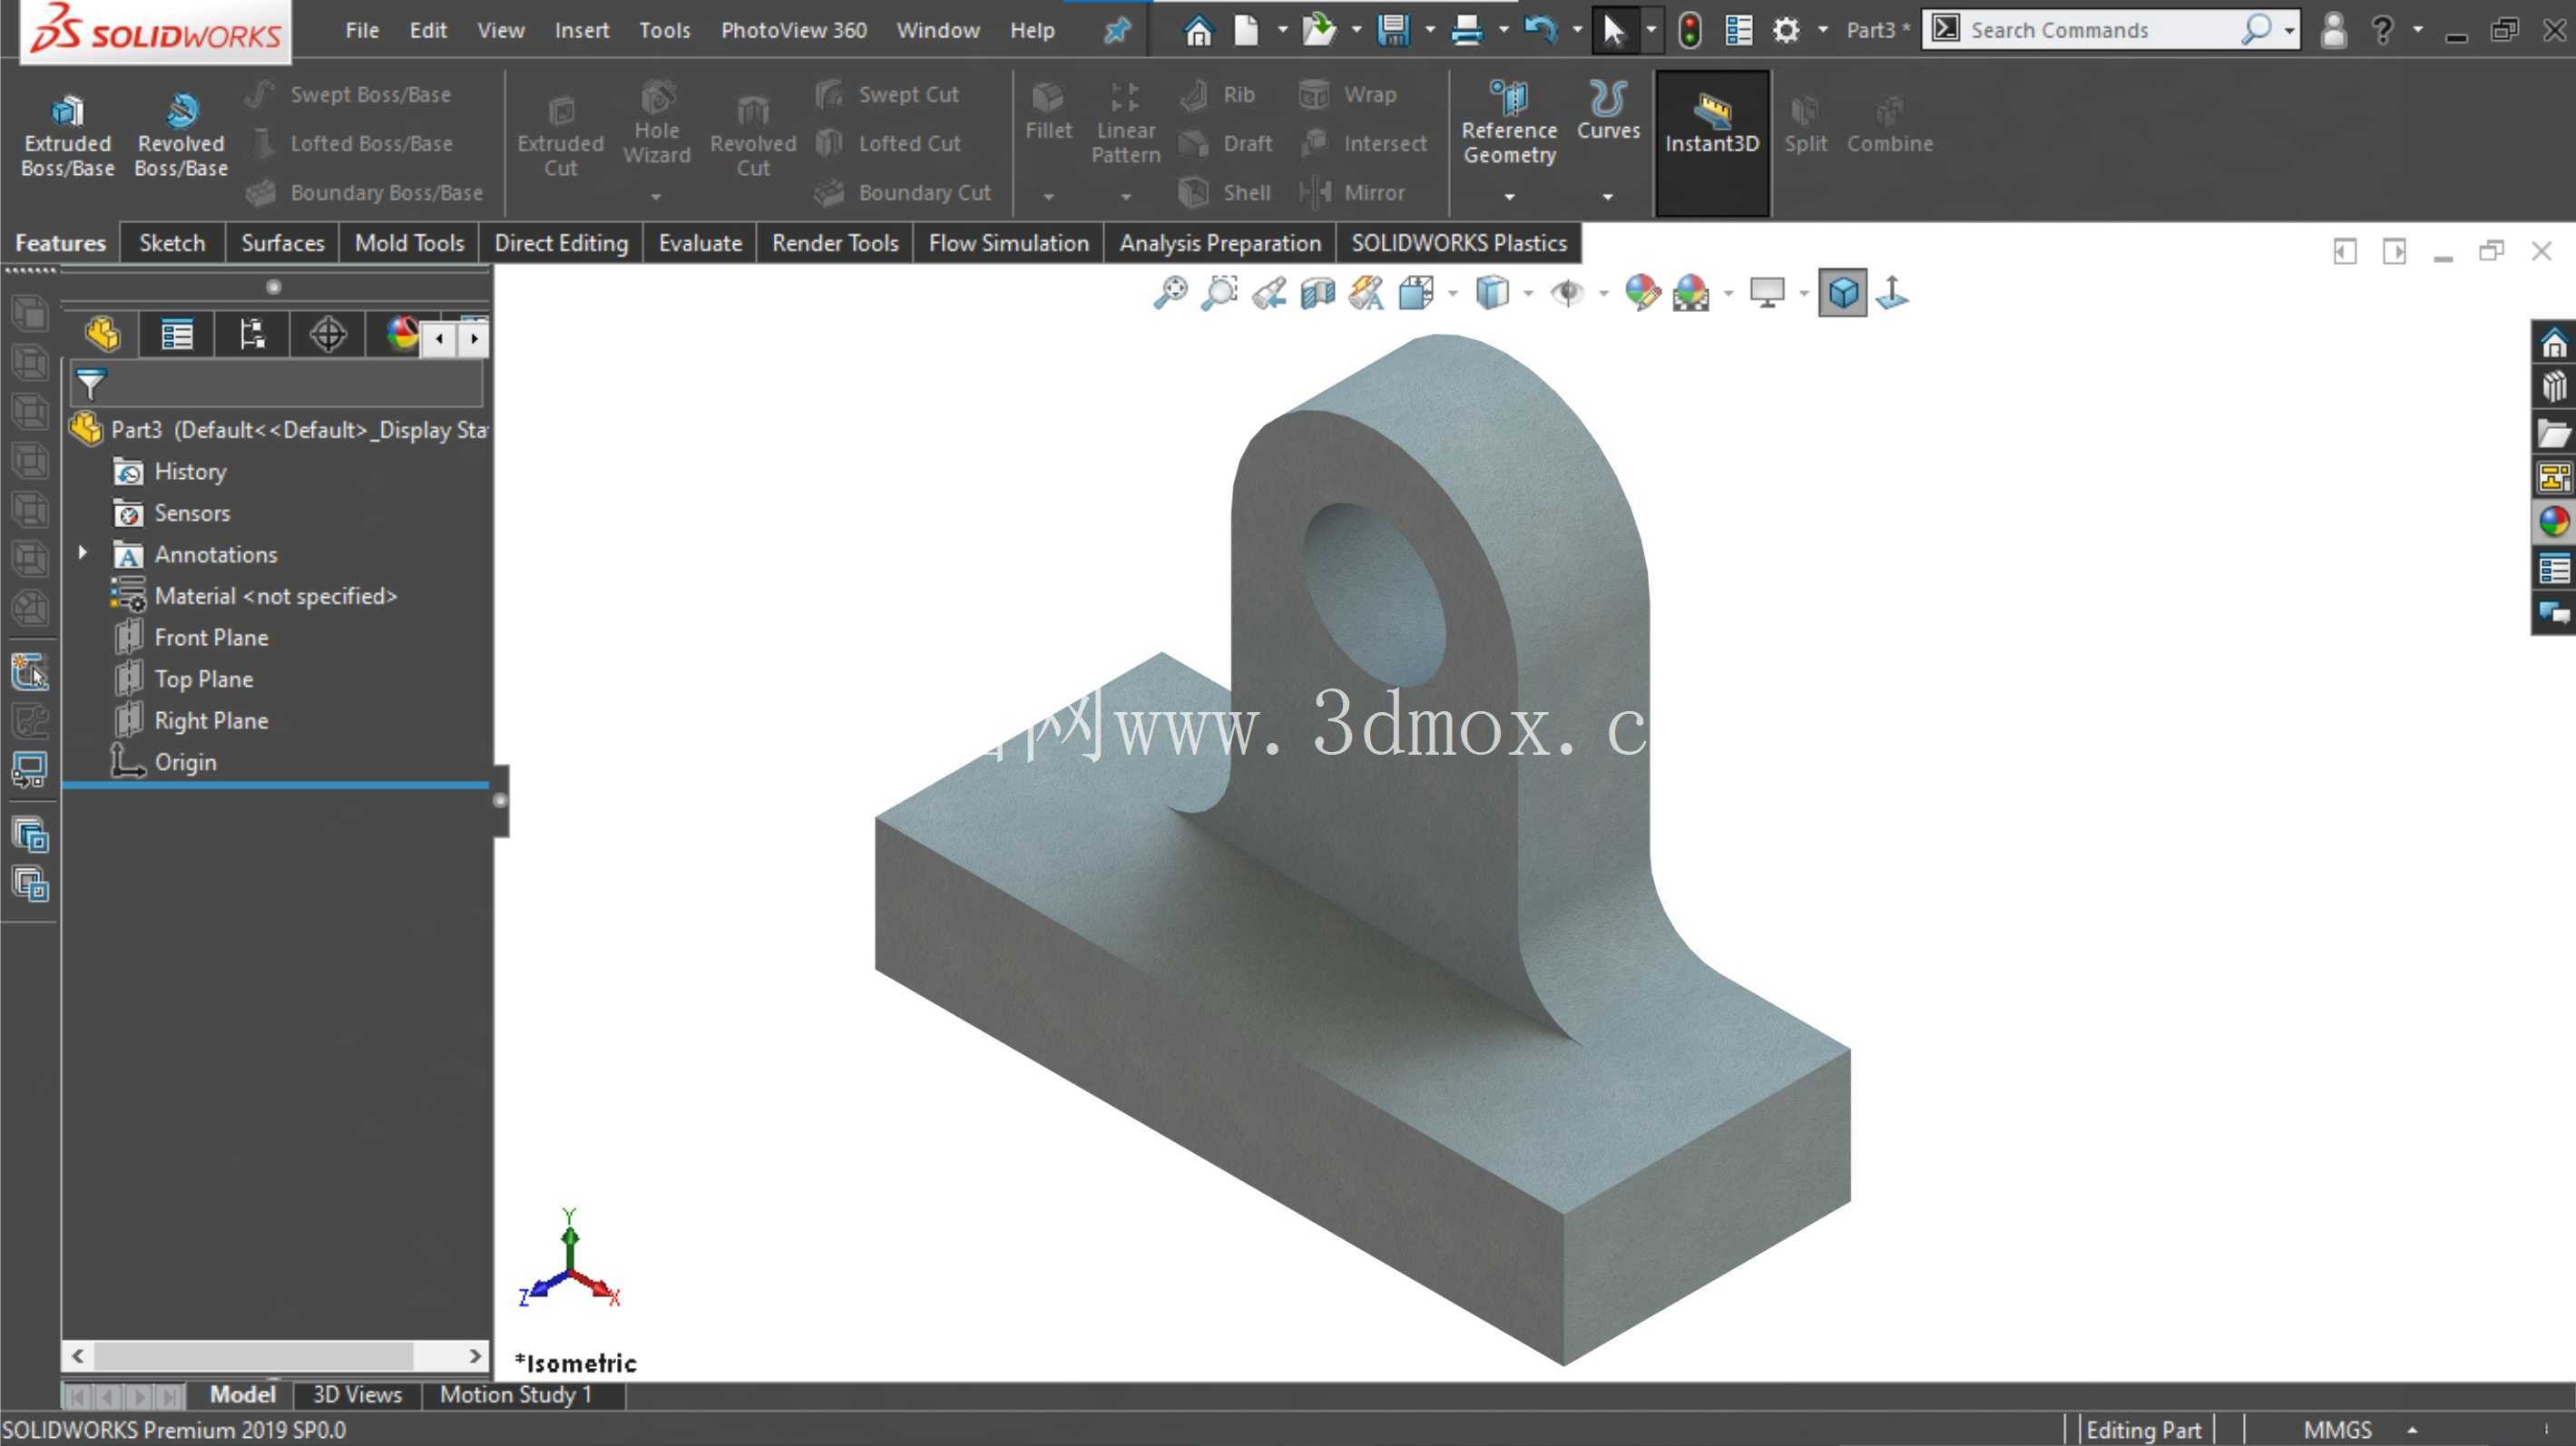Click the Open file icon
Image resolution: width=2576 pixels, height=1446 pixels.
coord(1319,30)
